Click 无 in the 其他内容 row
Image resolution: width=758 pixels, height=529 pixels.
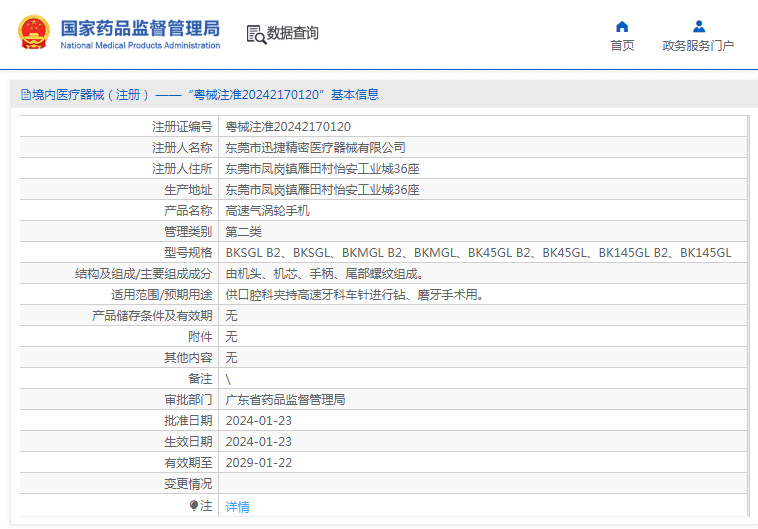pos(232,358)
